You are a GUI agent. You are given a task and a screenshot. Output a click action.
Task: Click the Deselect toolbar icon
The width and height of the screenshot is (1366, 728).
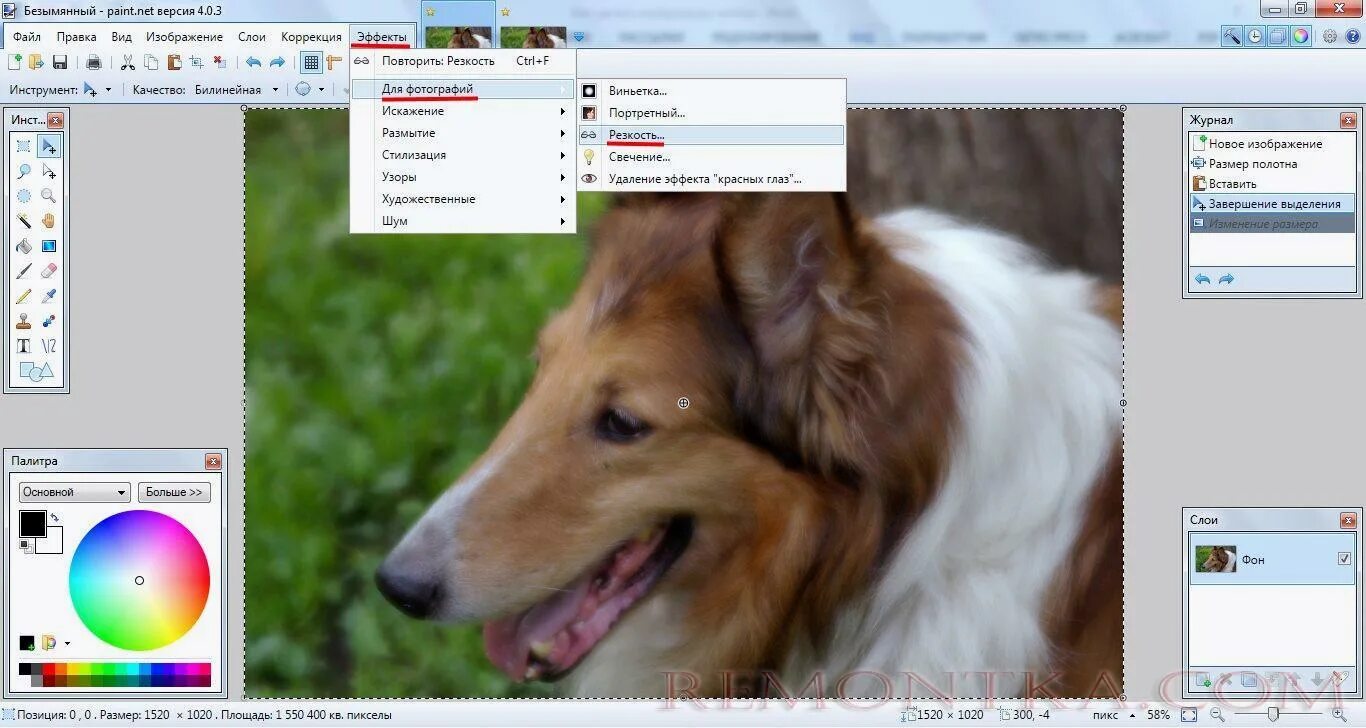(218, 62)
